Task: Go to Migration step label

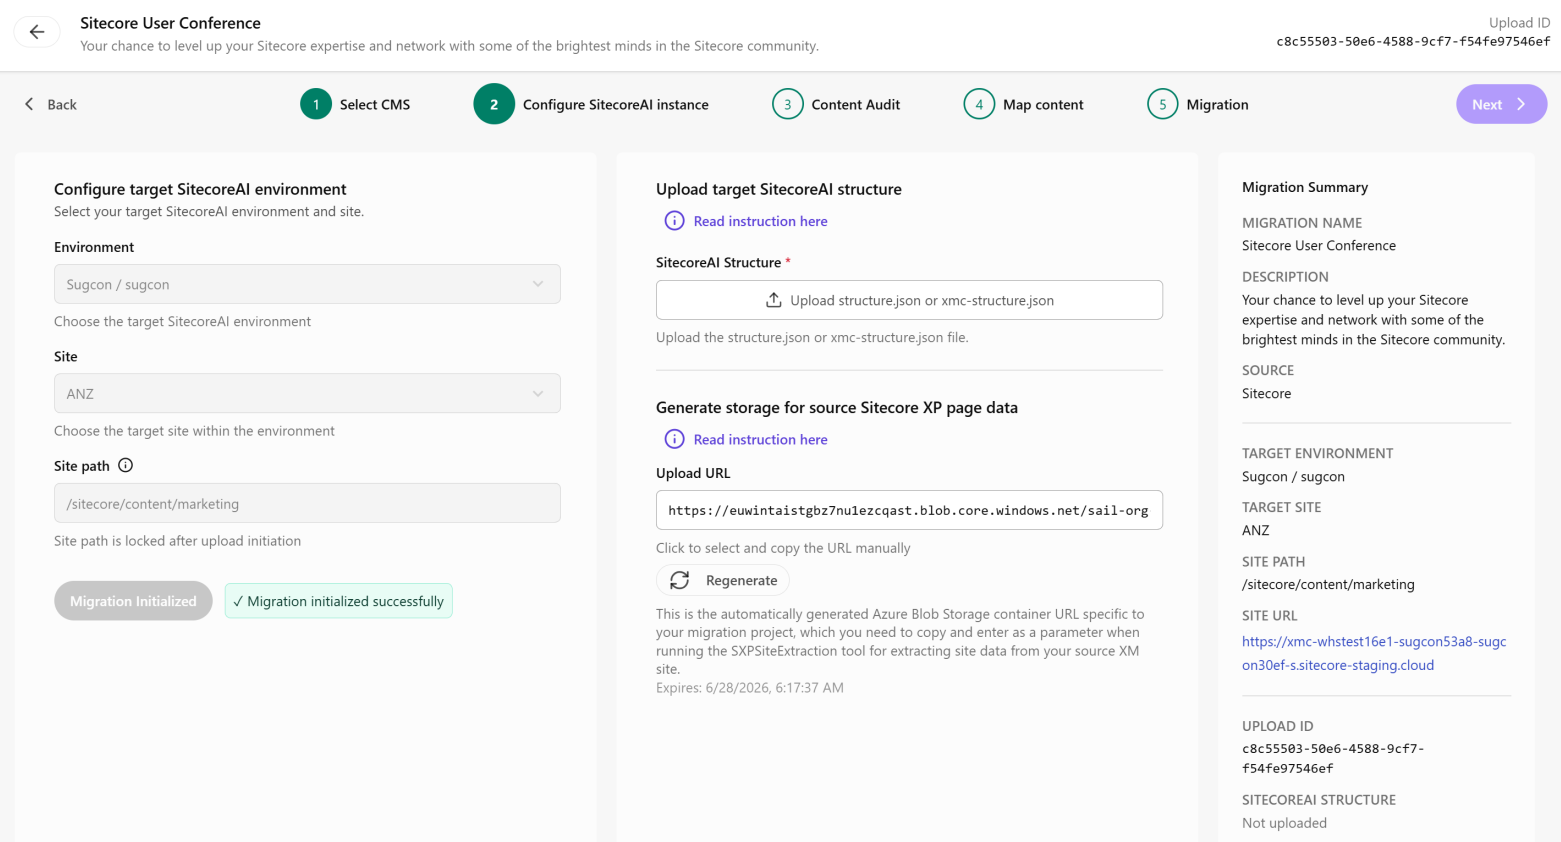Action: pos(1217,104)
